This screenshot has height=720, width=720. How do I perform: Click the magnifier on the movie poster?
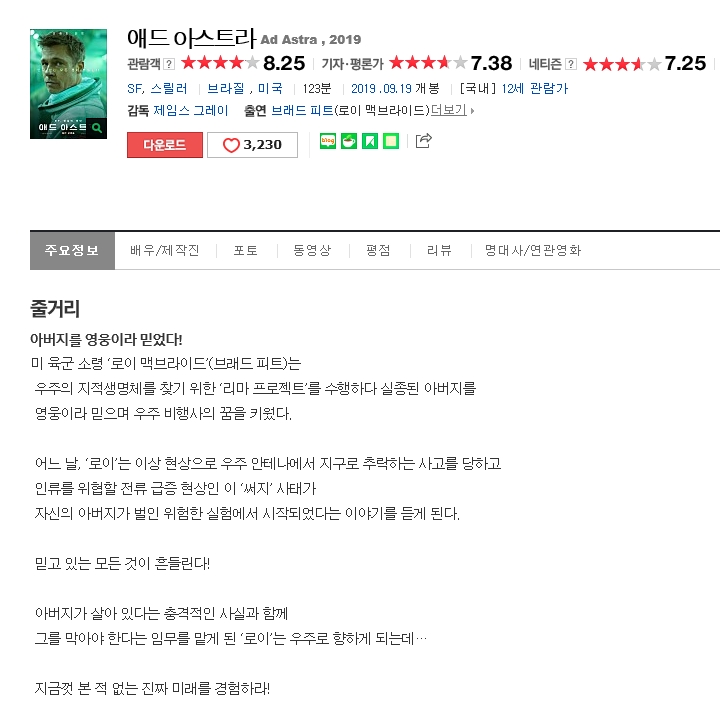click(x=97, y=128)
